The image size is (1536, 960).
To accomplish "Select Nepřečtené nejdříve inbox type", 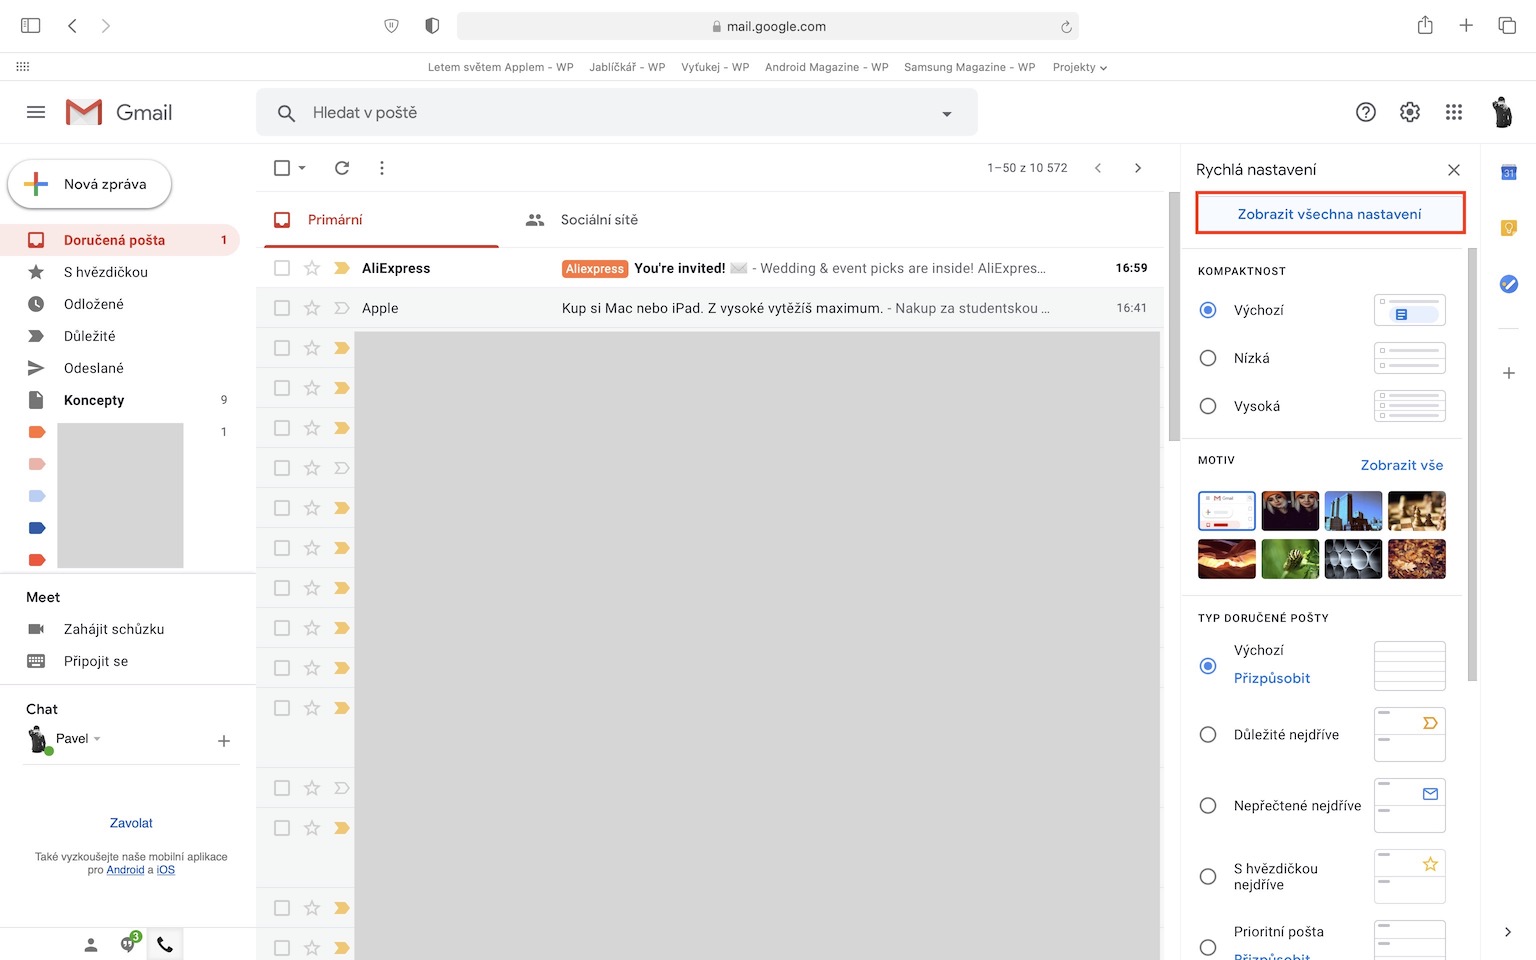I will [x=1208, y=806].
